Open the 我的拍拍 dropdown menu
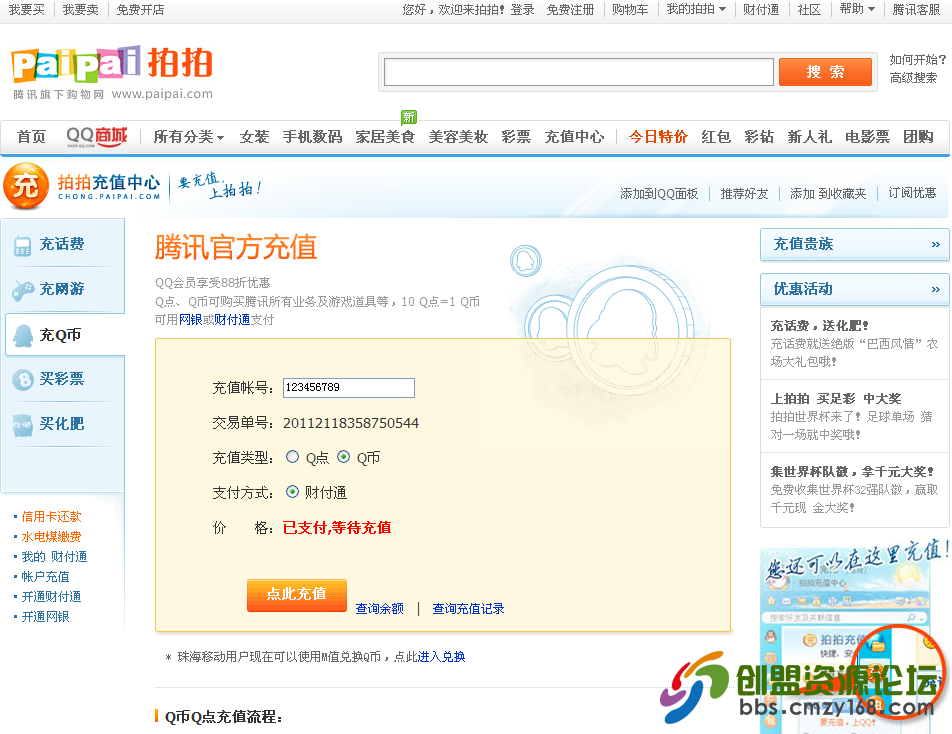952x734 pixels. point(696,9)
